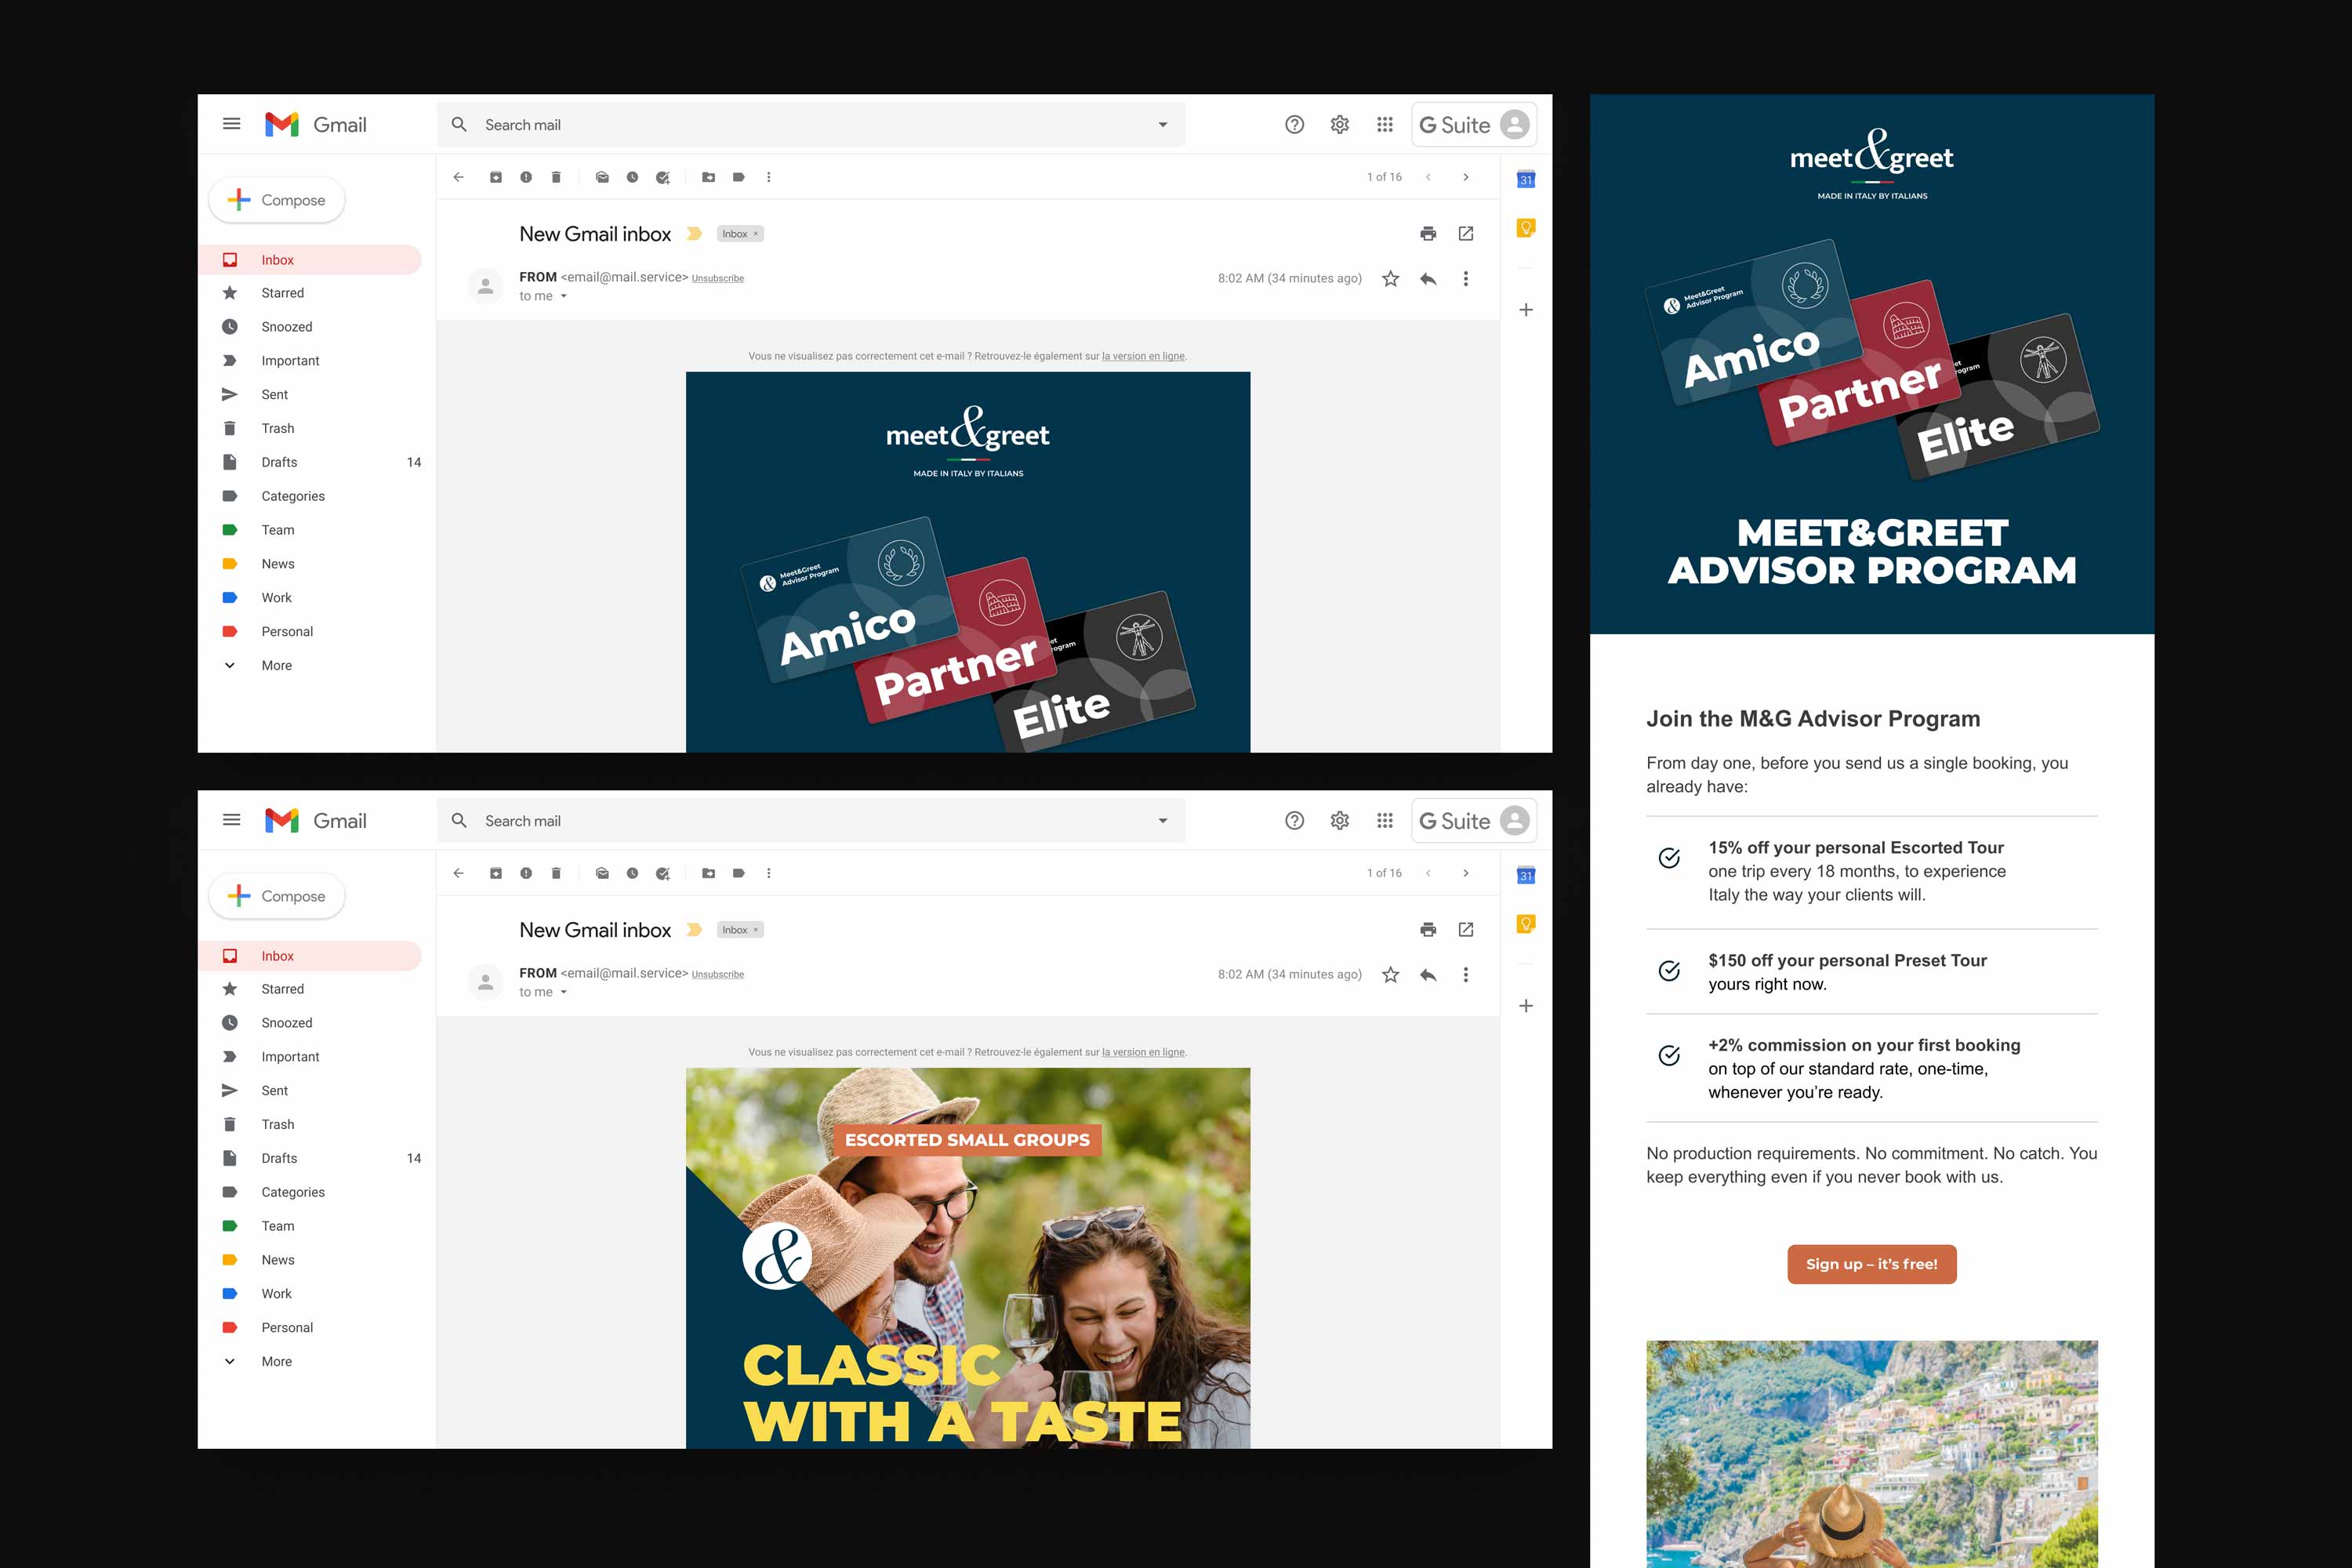Open 'la version en ligne' link in Amico cards Gmail window
Screen dimensions: 2352x1568
1143,356
